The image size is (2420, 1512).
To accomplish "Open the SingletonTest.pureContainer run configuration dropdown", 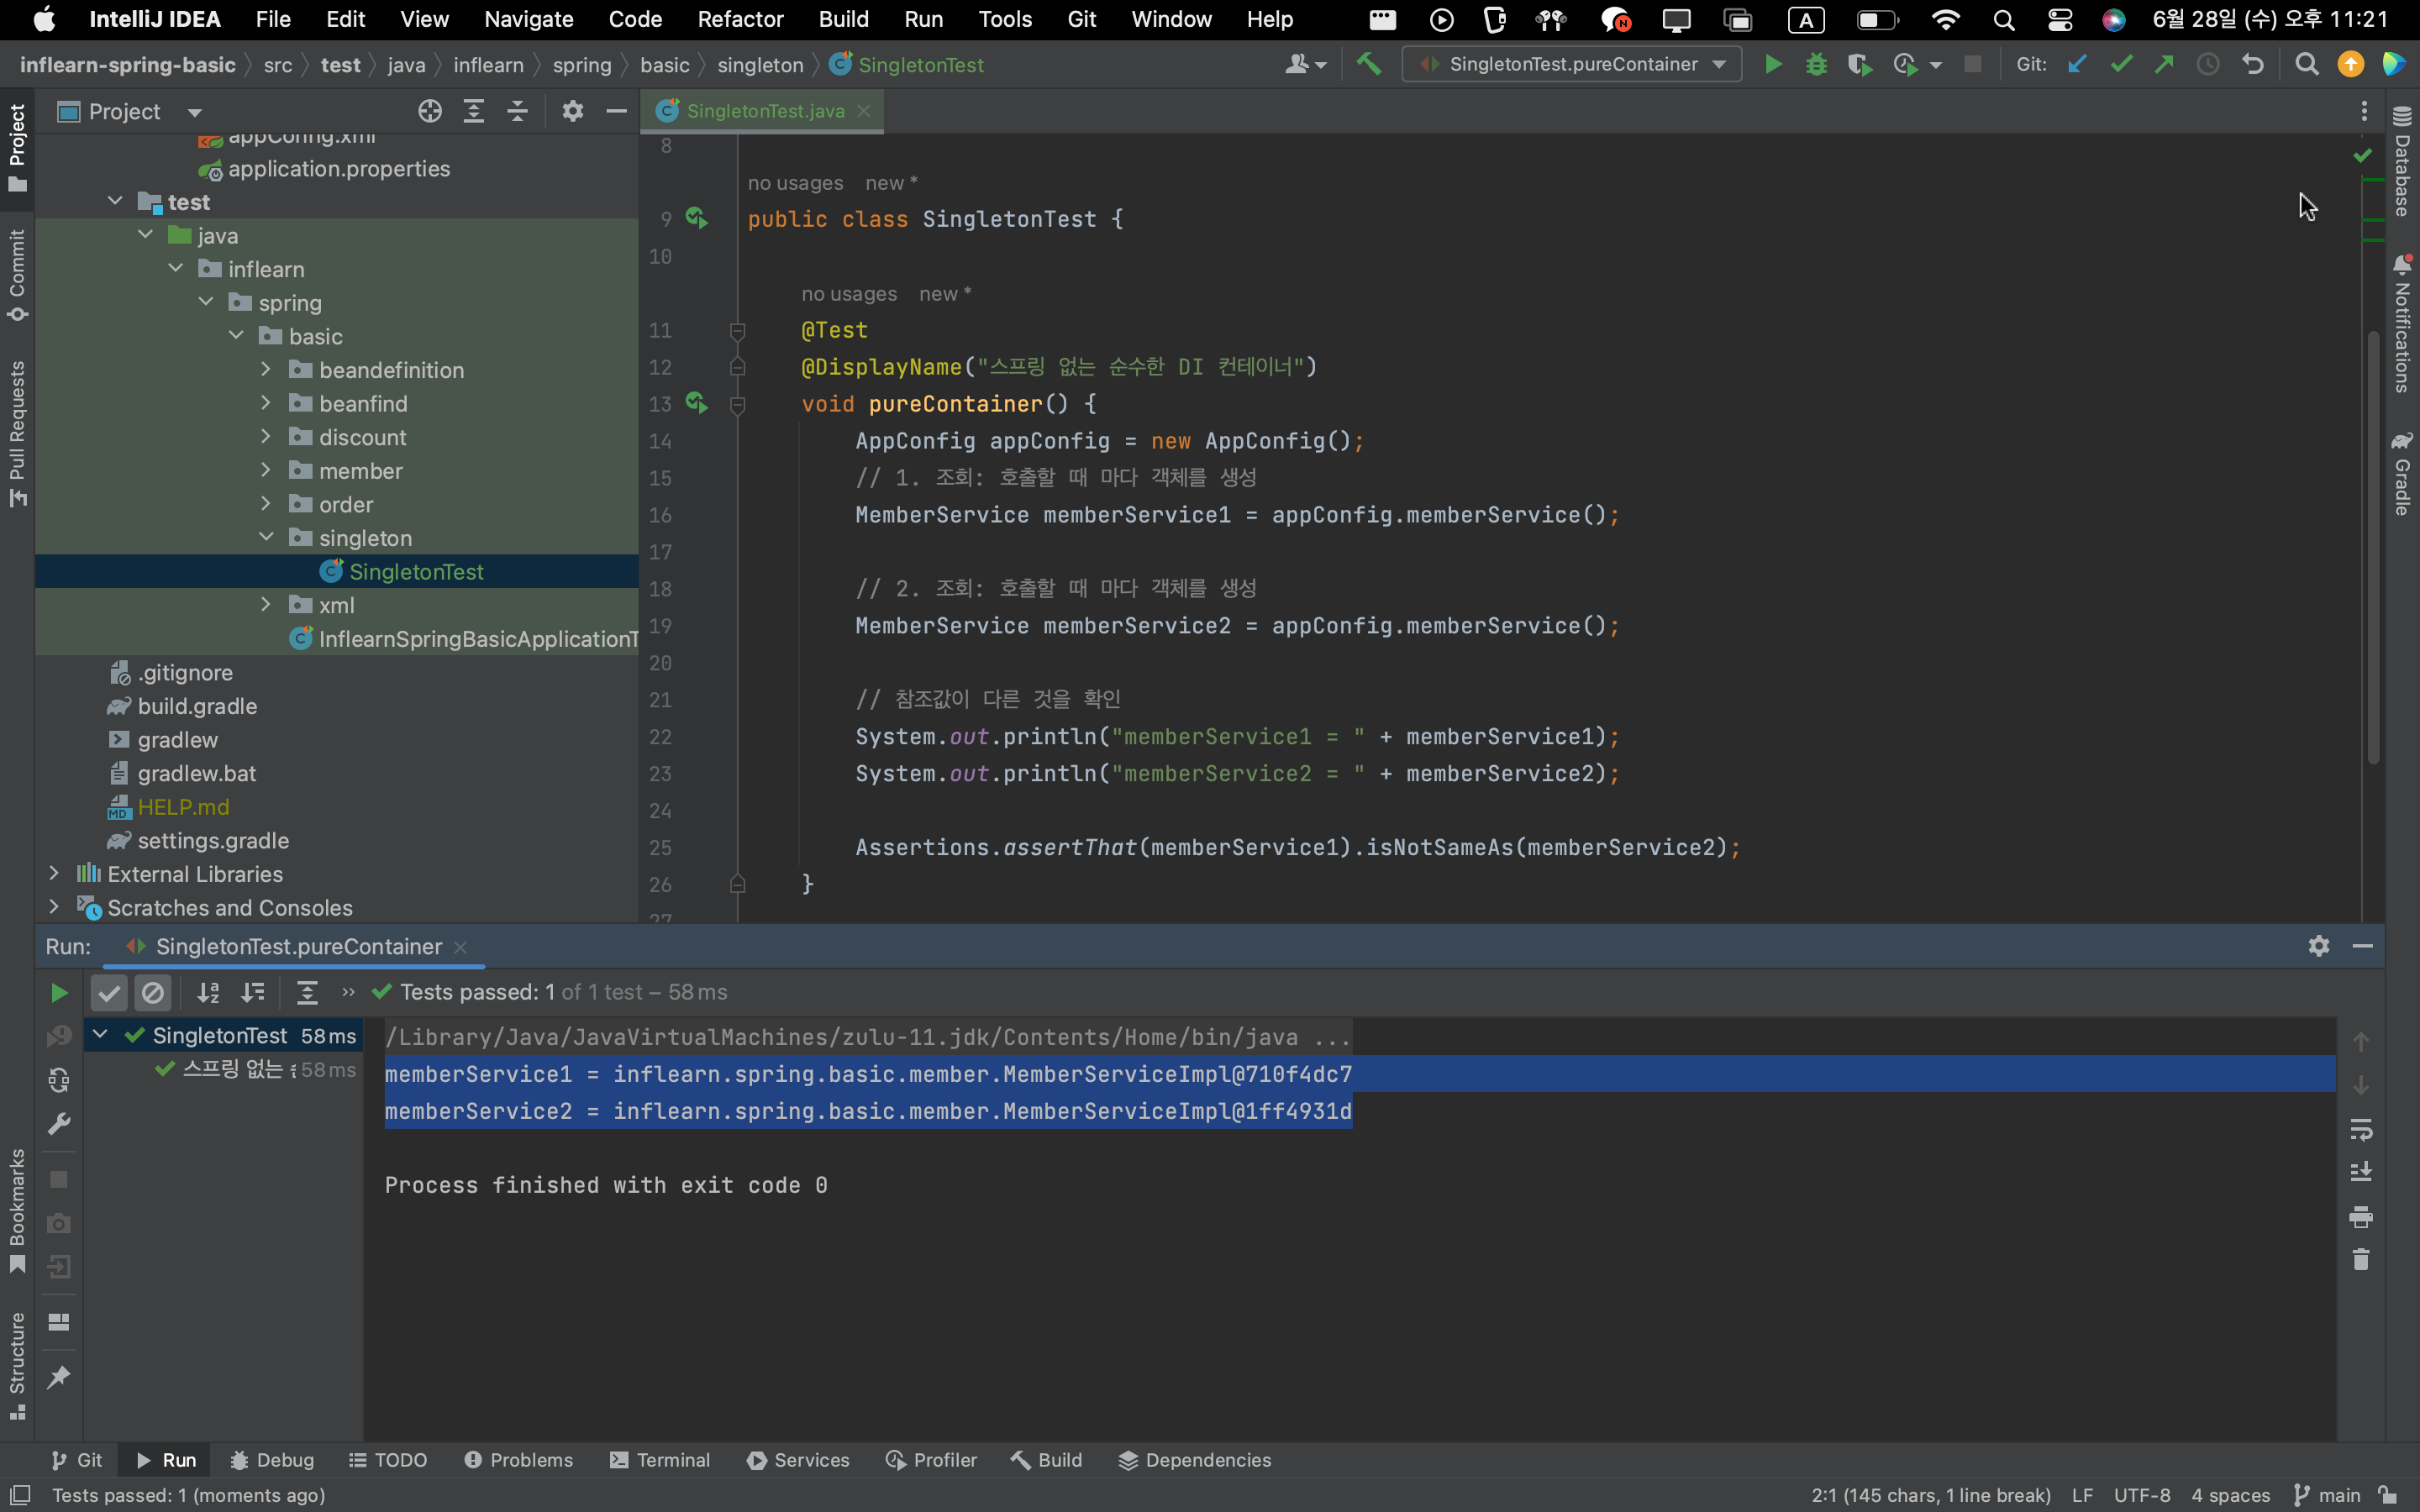I will point(1572,65).
